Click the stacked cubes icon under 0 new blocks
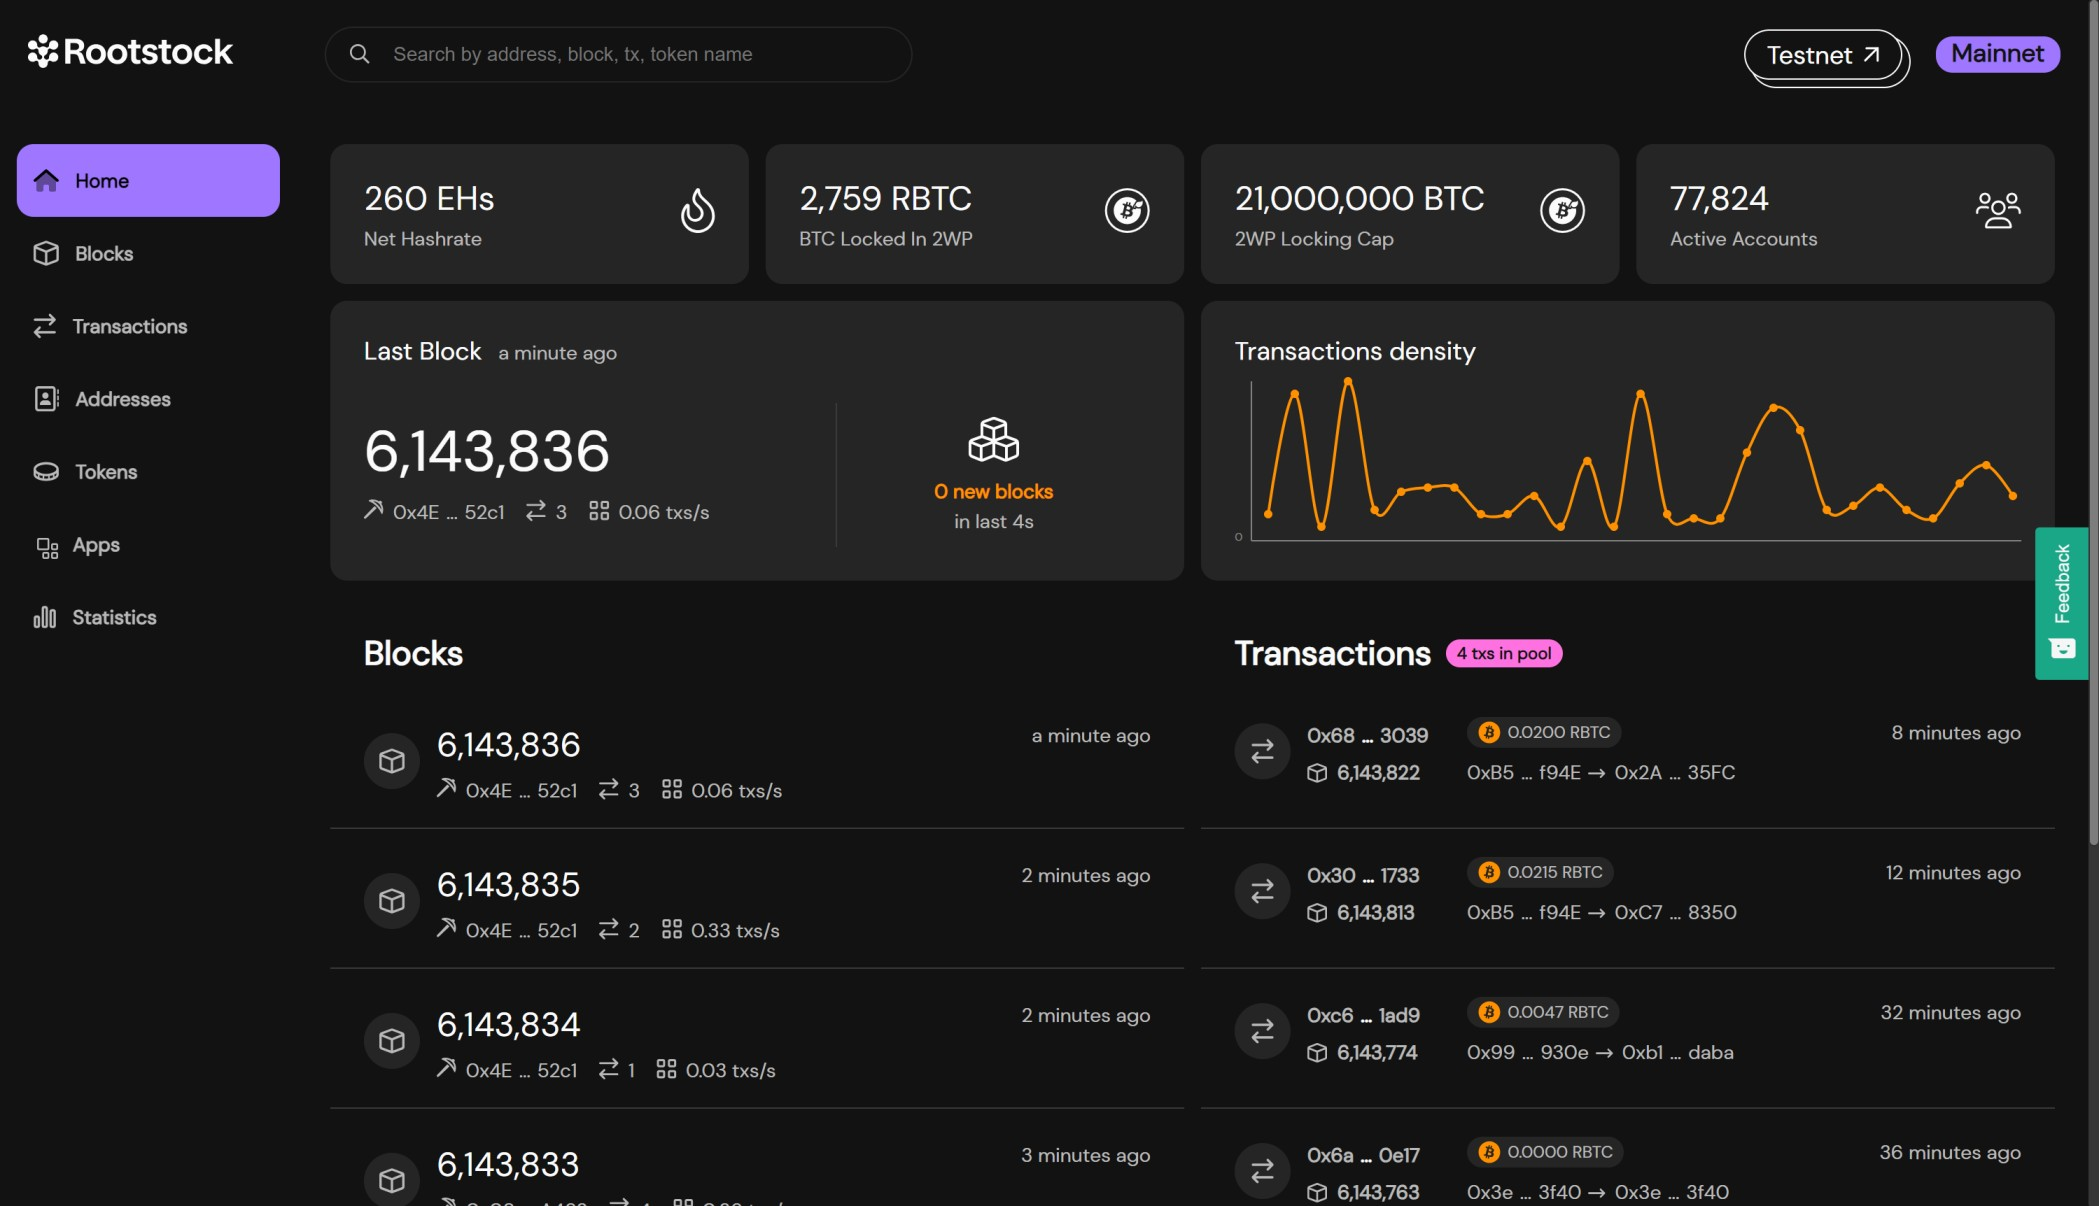Screen dimensions: 2099x1206 [992, 438]
